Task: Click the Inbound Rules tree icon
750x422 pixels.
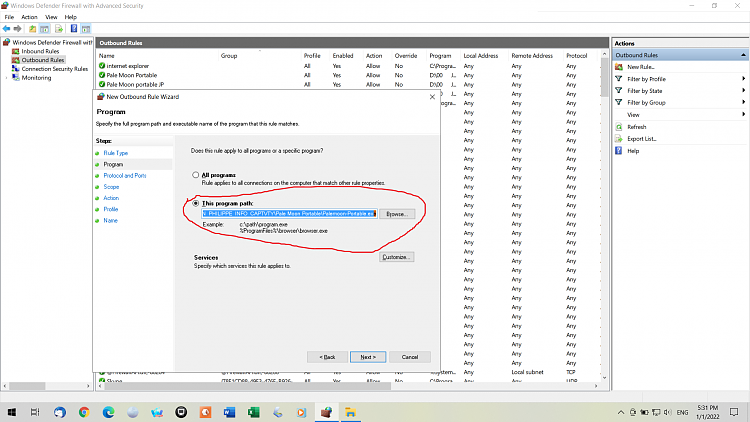Action: [x=15, y=51]
